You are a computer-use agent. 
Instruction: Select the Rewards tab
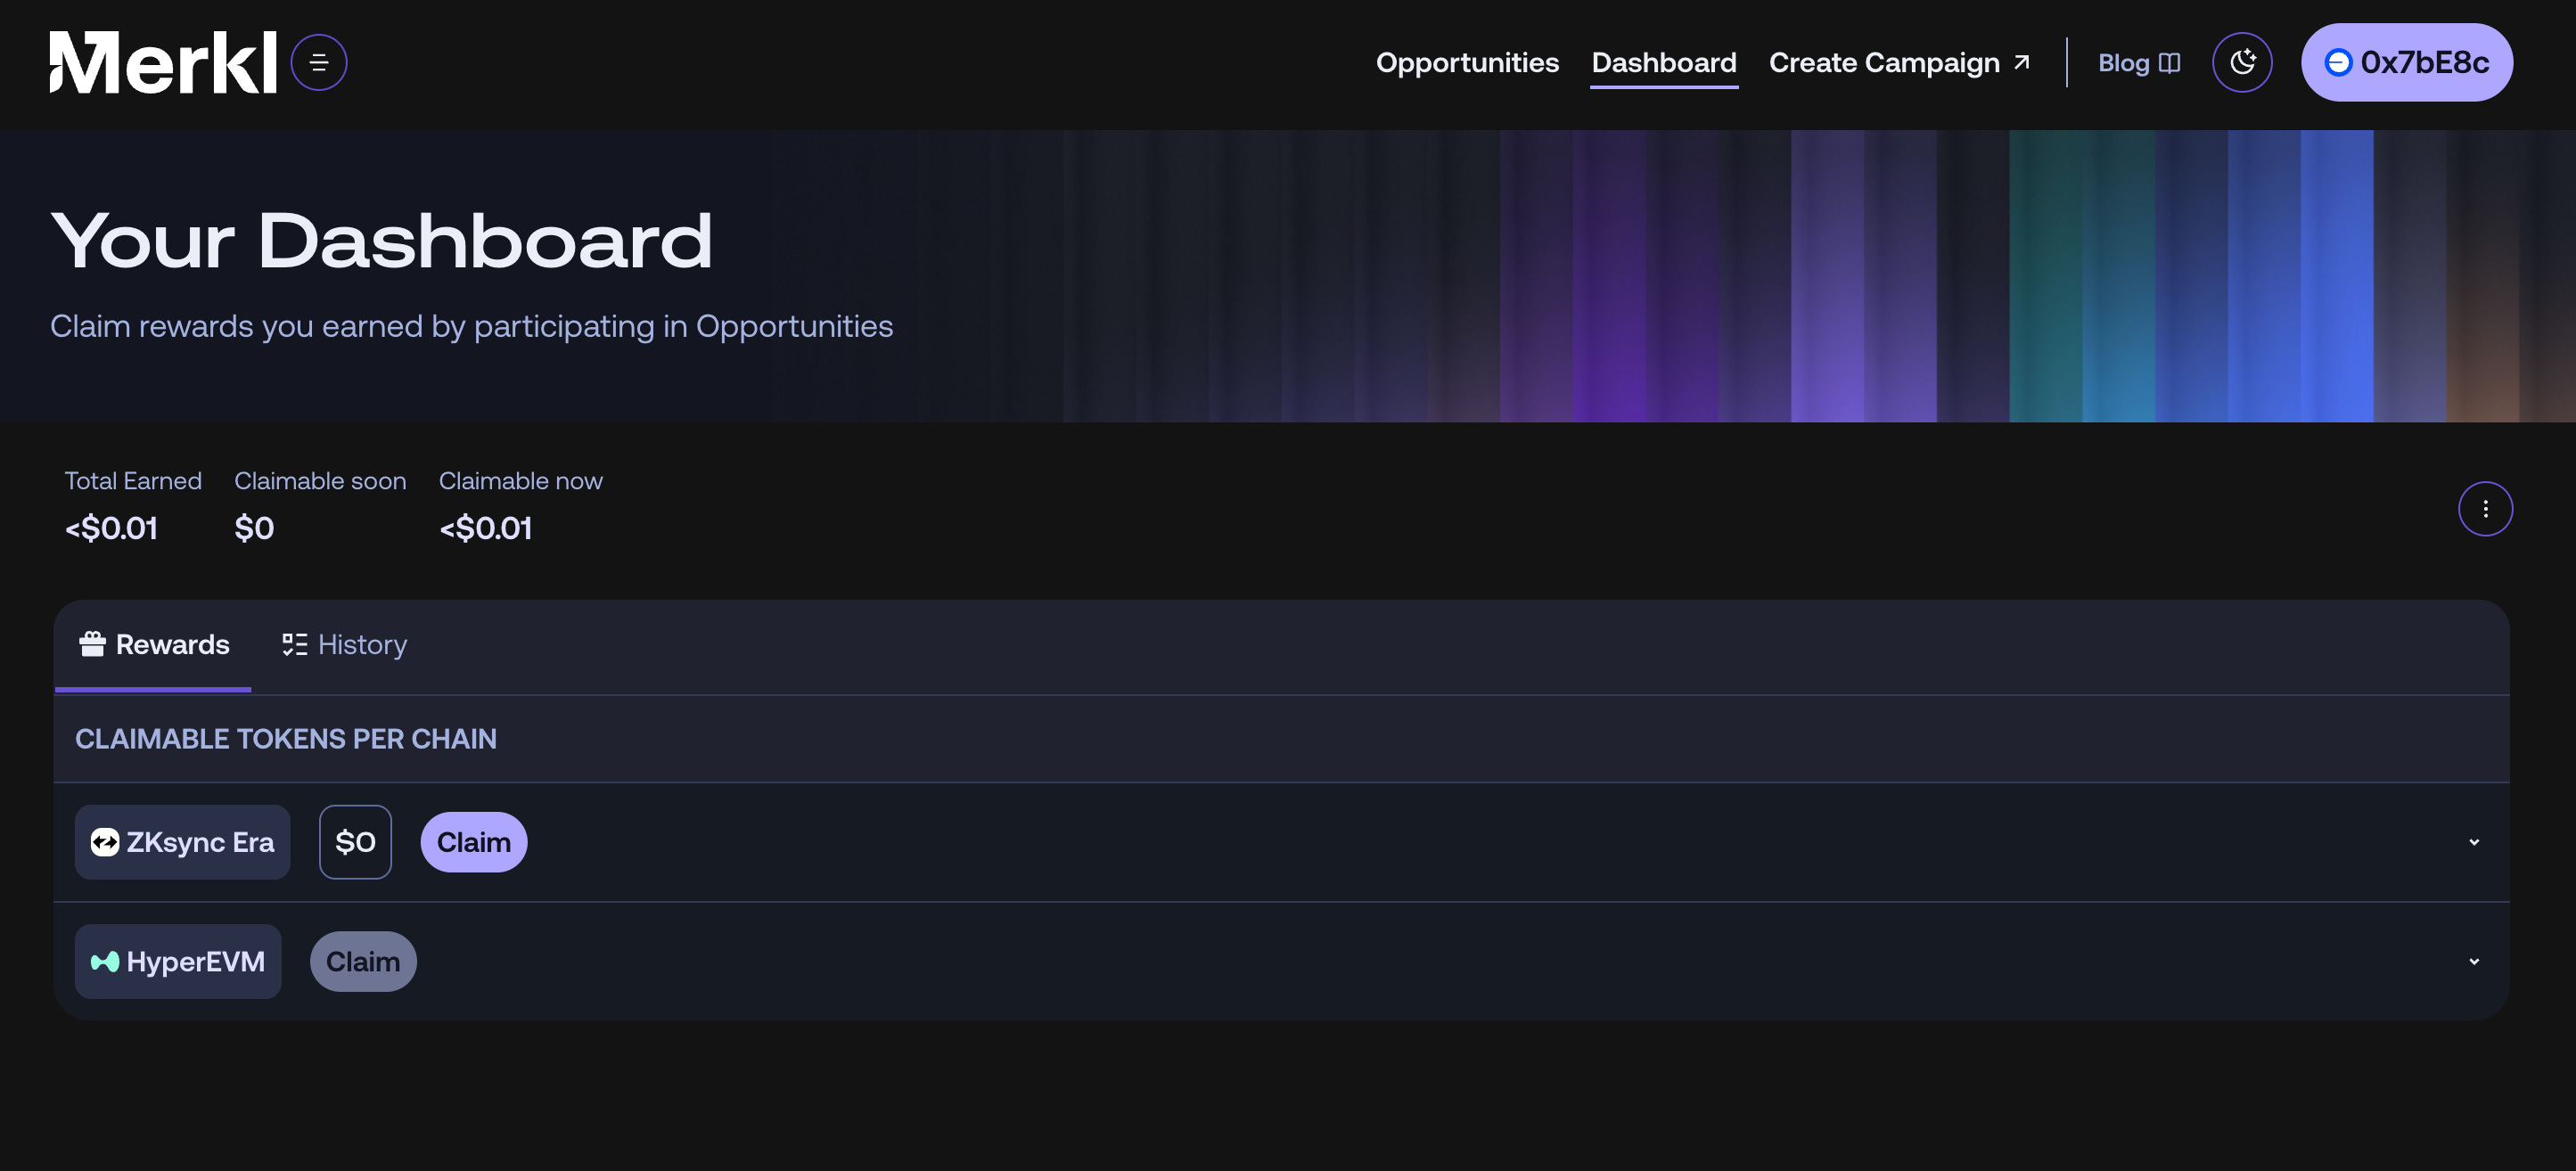click(155, 645)
